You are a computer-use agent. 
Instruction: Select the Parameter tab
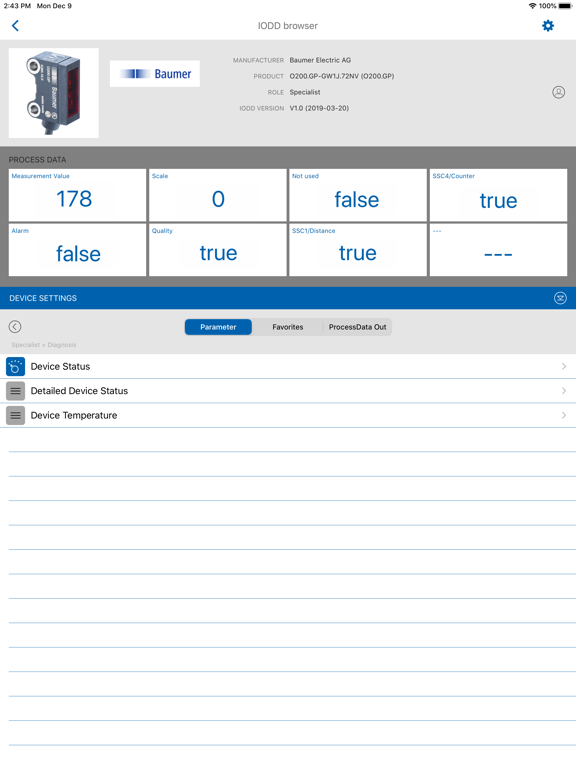[x=218, y=327]
